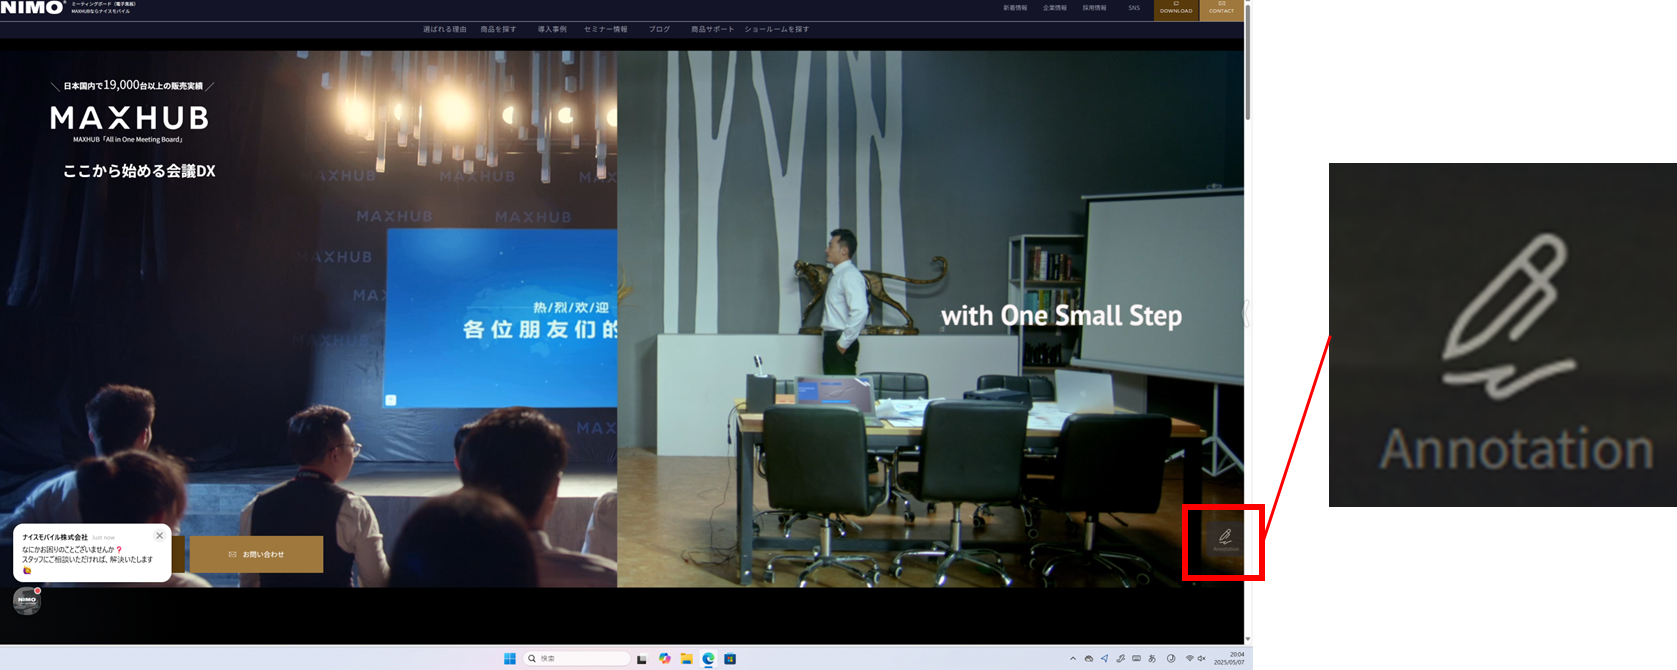The width and height of the screenshot is (1677, 670).
Task: Open the CONTACT button in the header
Action: click(1221, 9)
